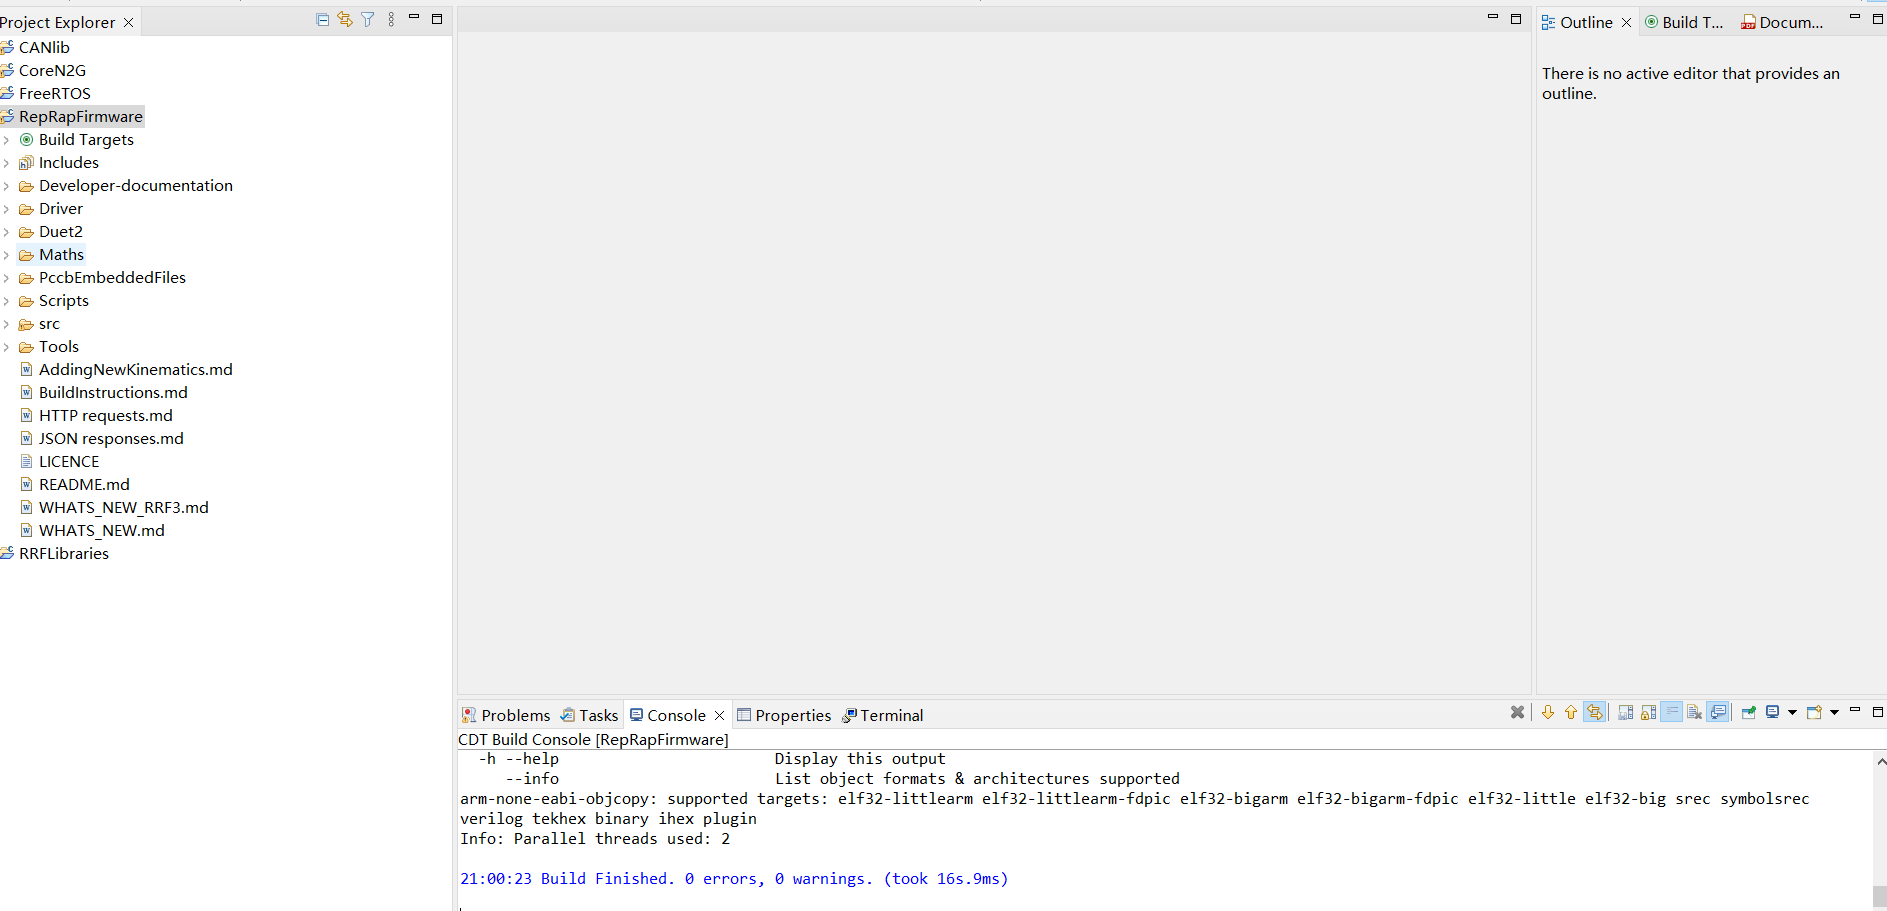Select the CoreN2G project
Image resolution: width=1887 pixels, height=911 pixels.
52,70
